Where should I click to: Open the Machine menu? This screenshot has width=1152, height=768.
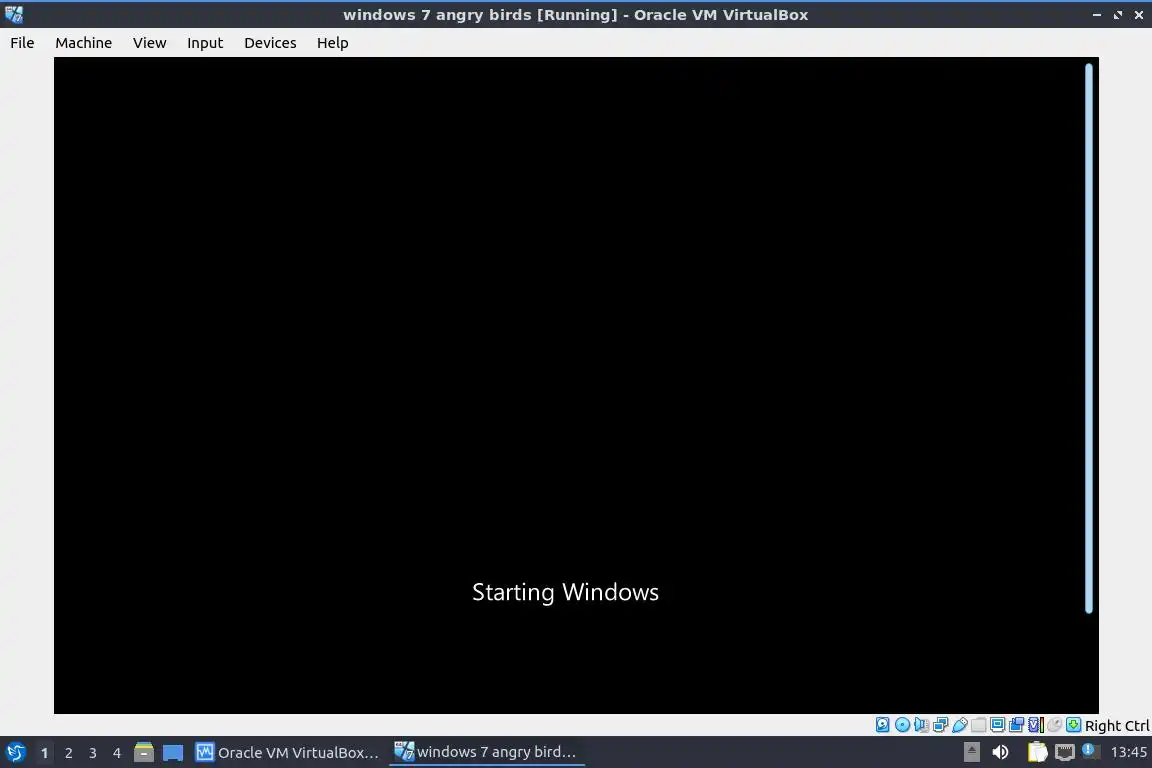[x=84, y=43]
